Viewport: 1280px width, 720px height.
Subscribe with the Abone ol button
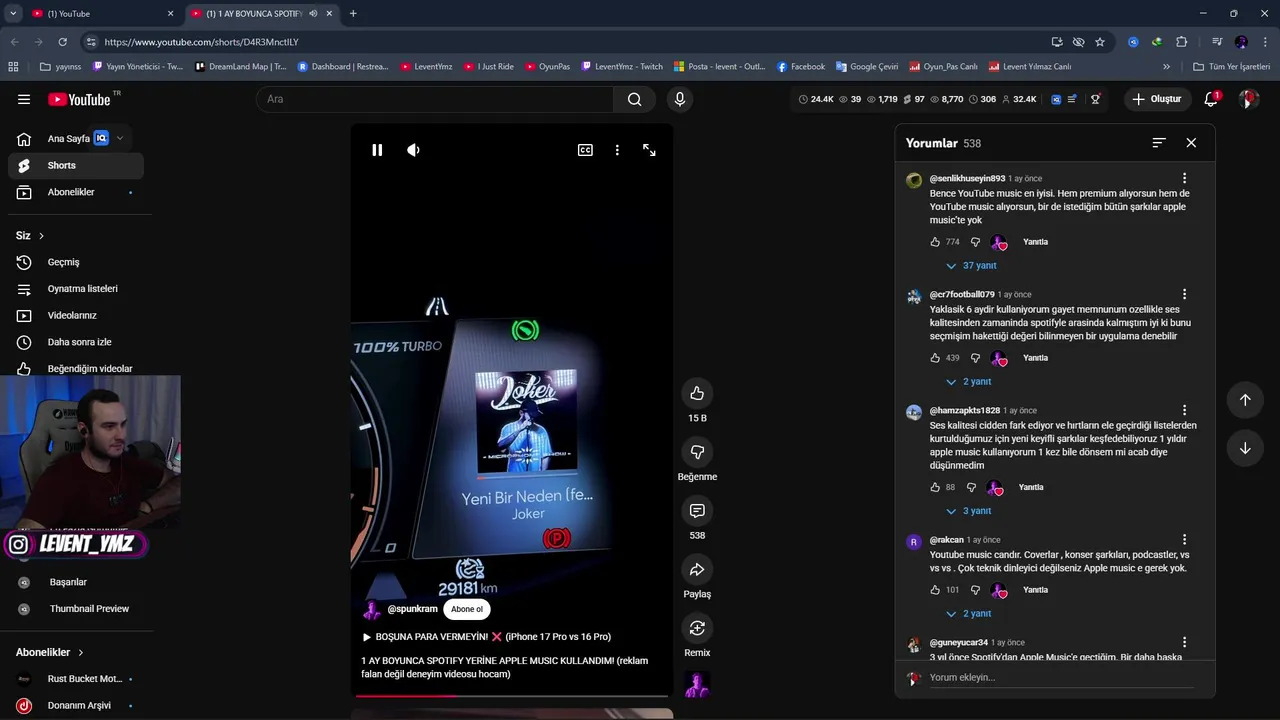click(467, 609)
